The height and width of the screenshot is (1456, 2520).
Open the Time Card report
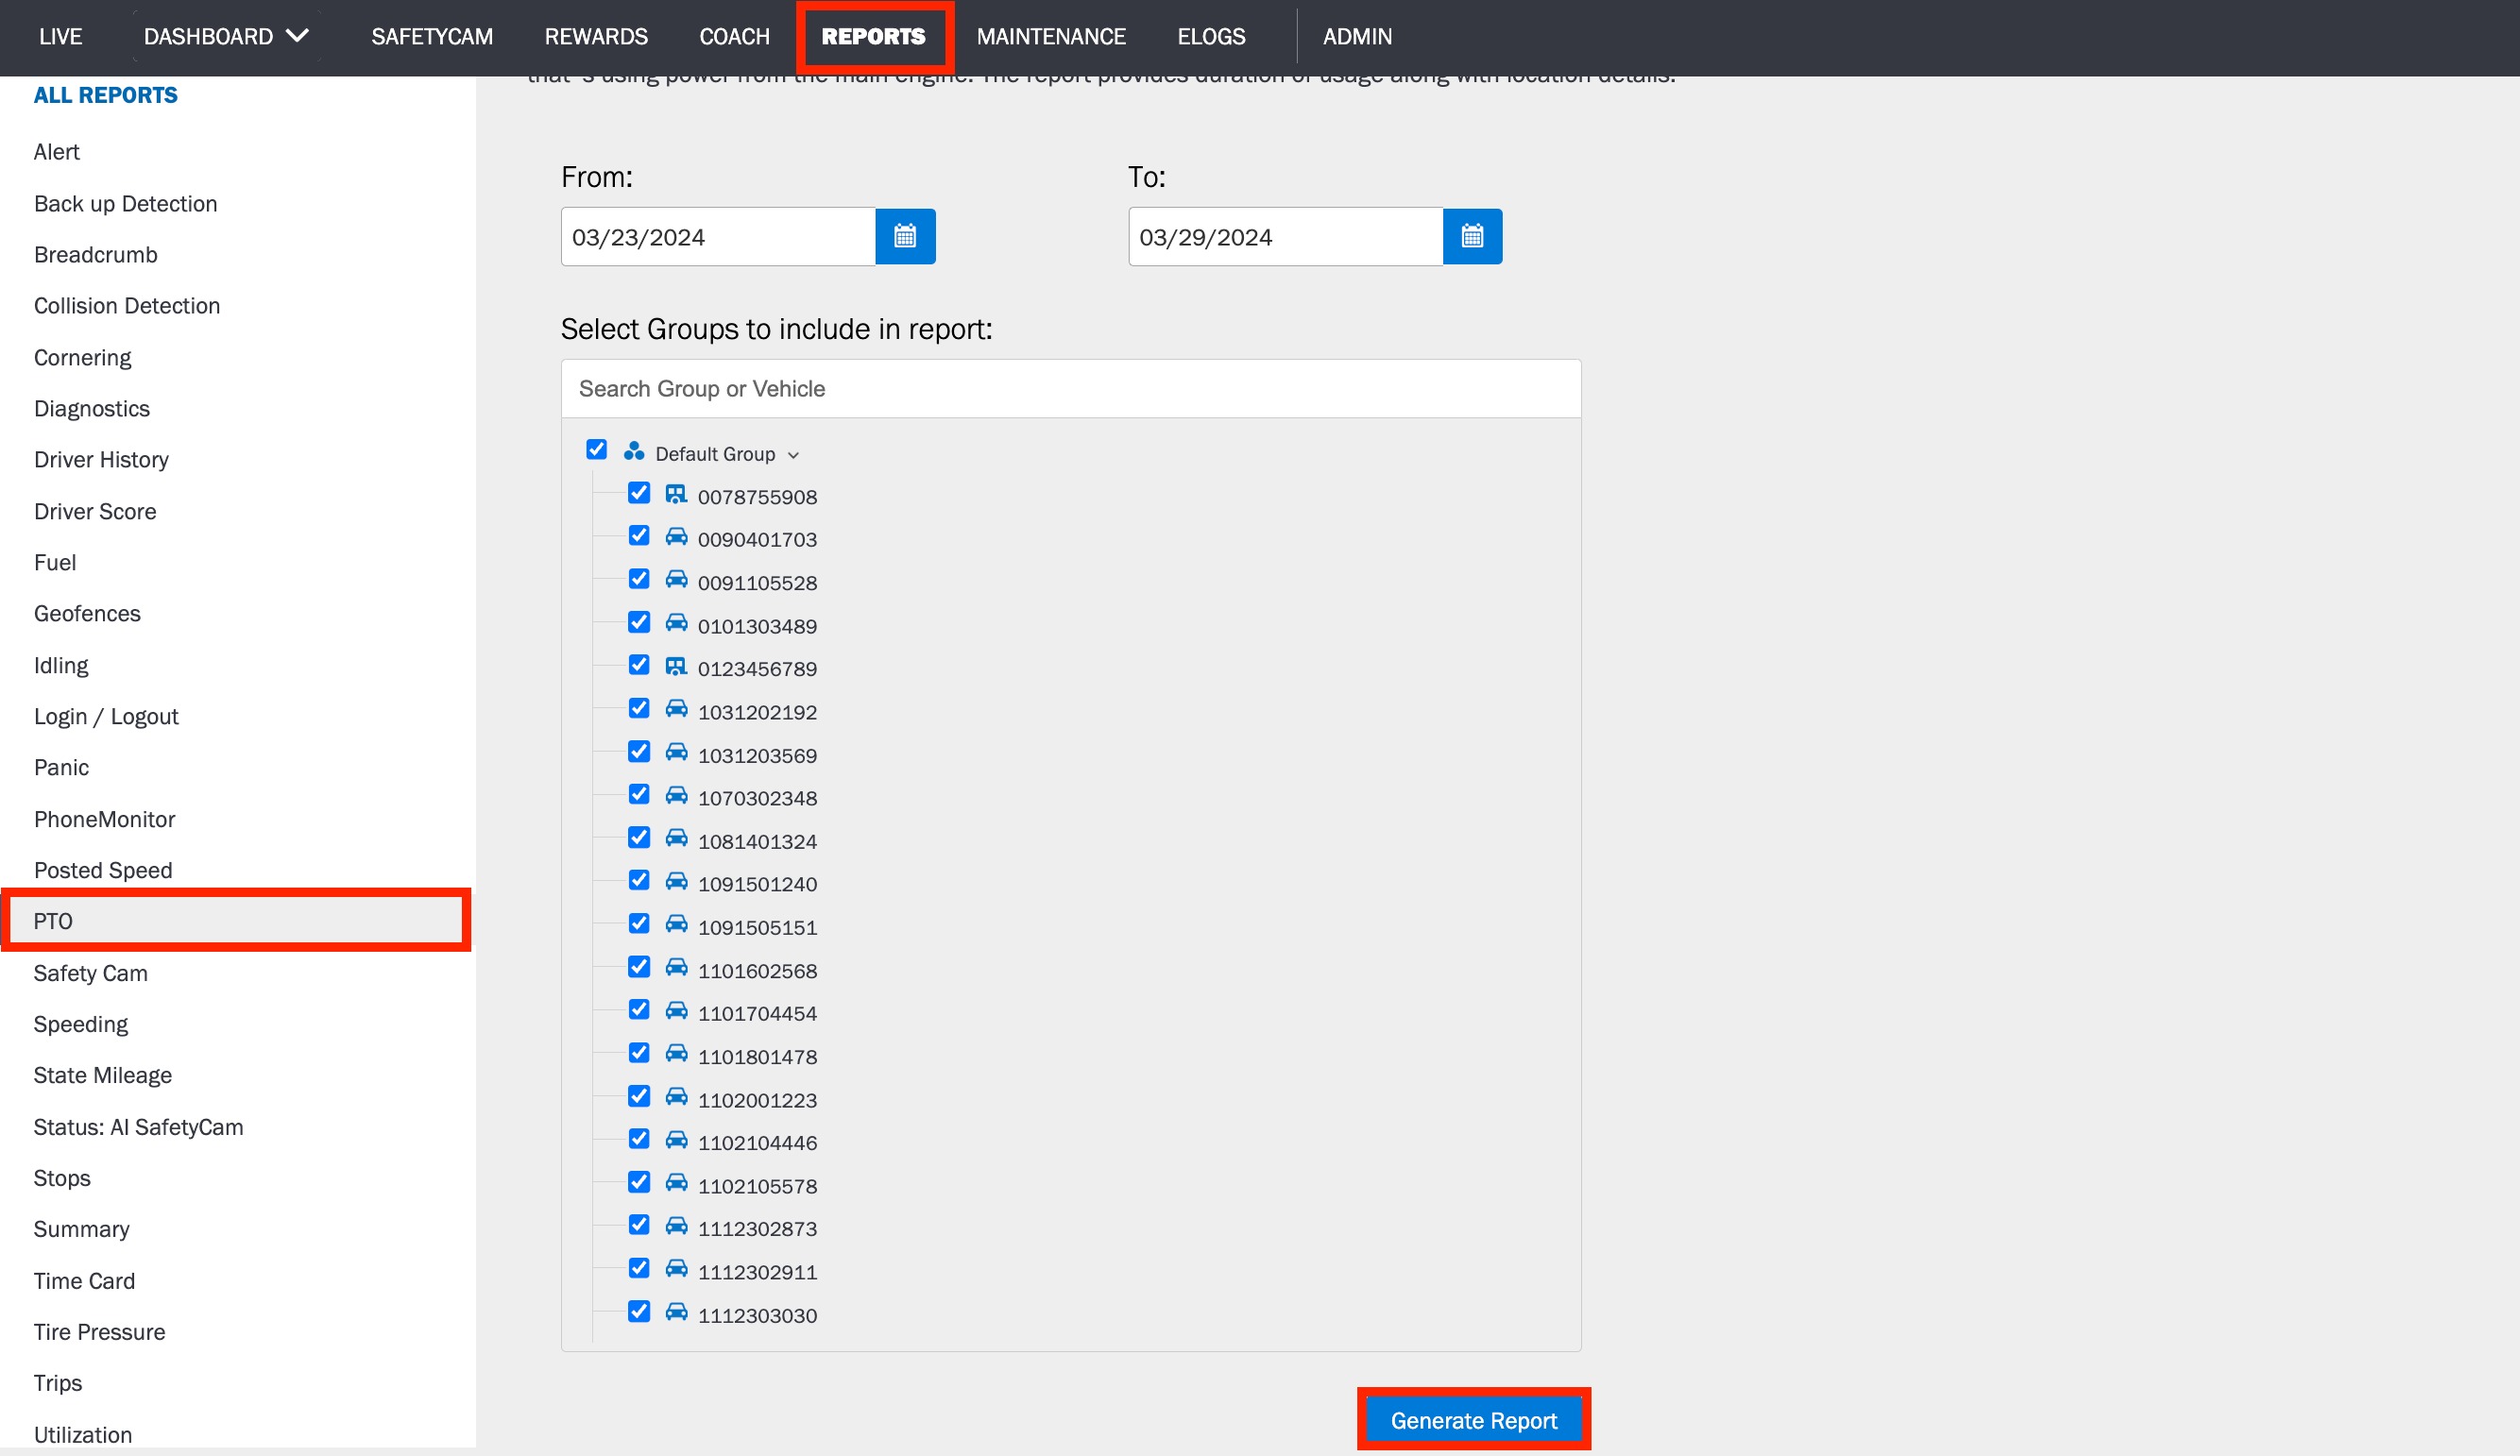84,1281
